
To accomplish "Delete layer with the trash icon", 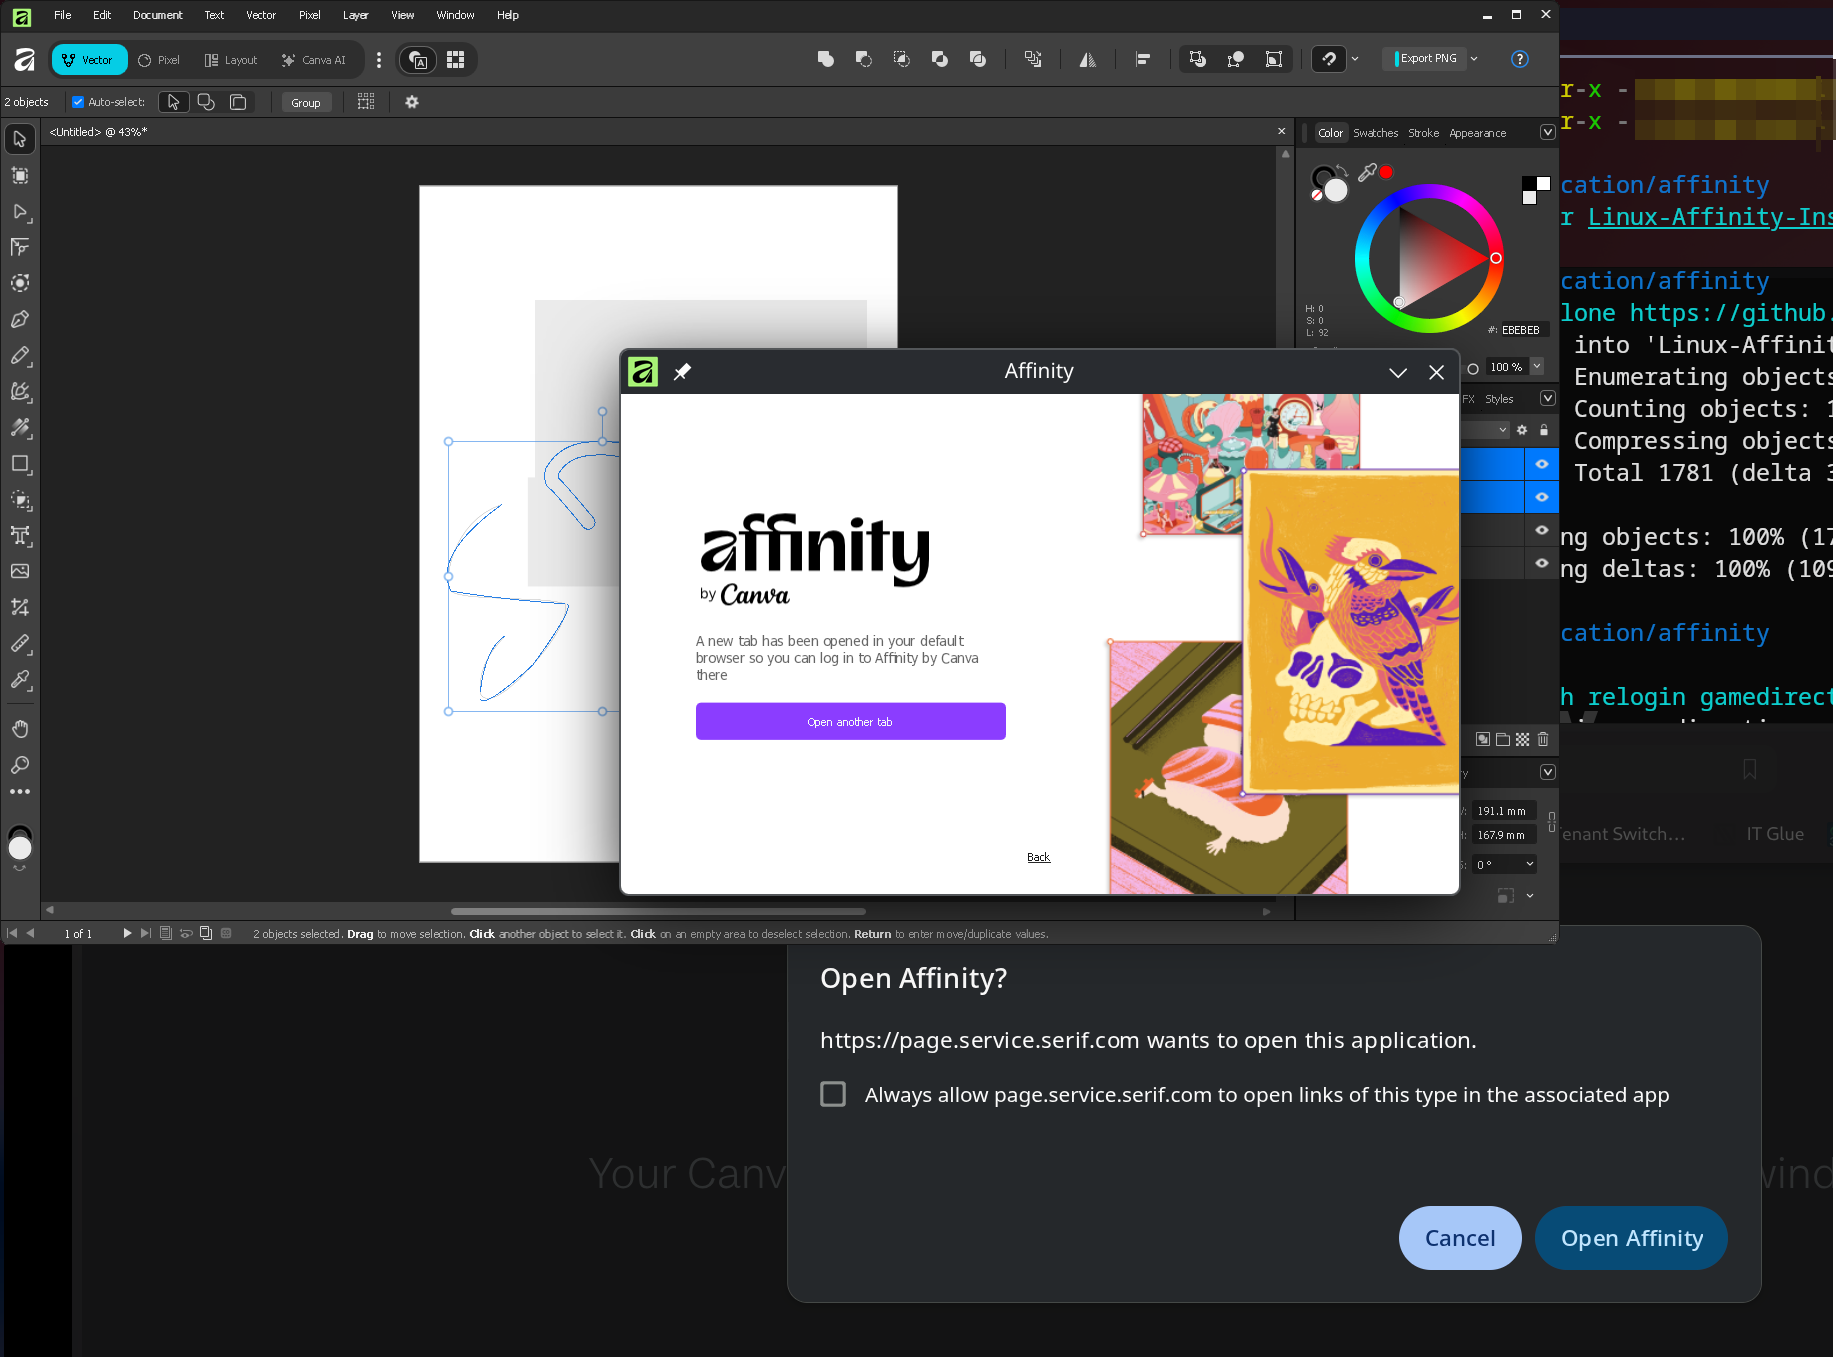I will [1543, 739].
